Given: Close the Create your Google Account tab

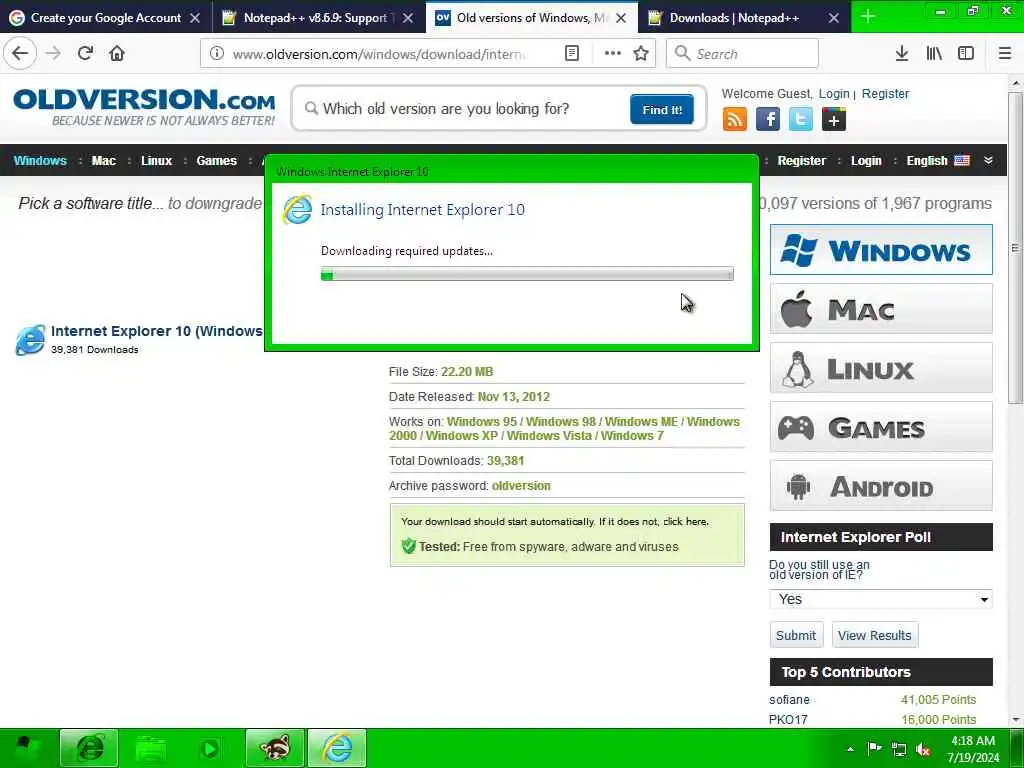Looking at the screenshot, I should click(x=195, y=18).
